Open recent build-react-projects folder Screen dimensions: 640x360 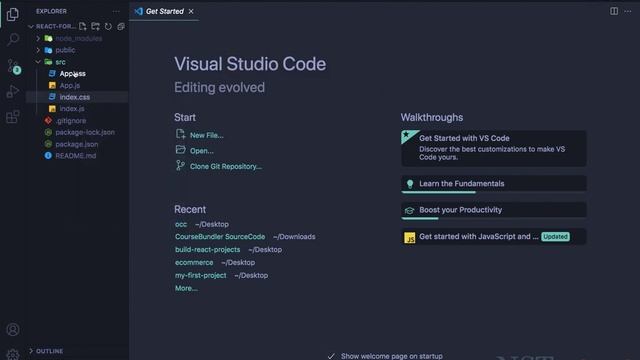(x=207, y=249)
